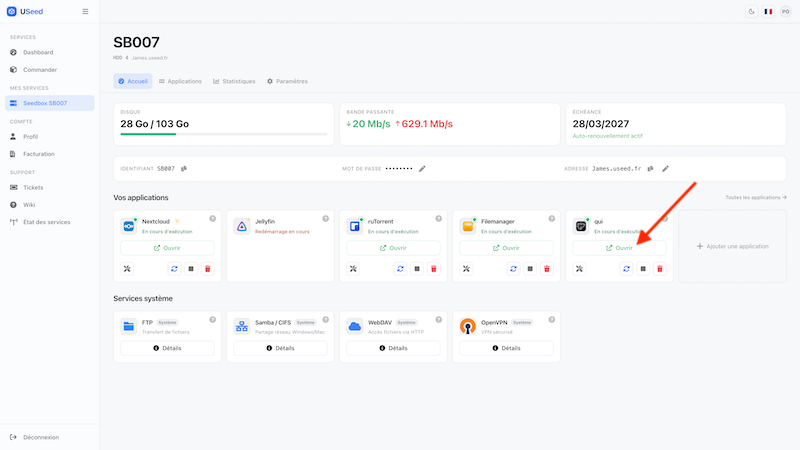
Task: Stop the qui application
Action: [643, 269]
